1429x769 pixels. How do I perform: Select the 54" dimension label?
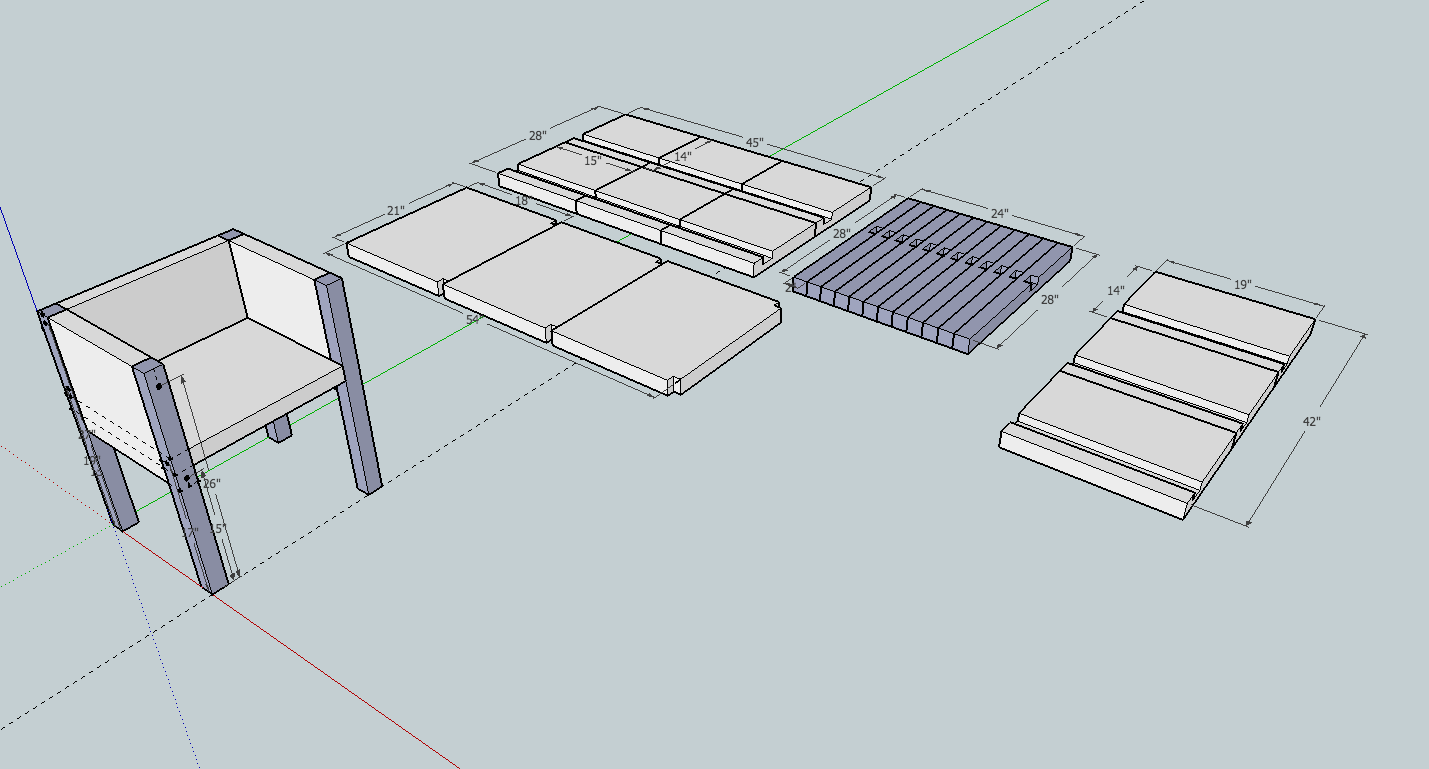click(x=474, y=320)
